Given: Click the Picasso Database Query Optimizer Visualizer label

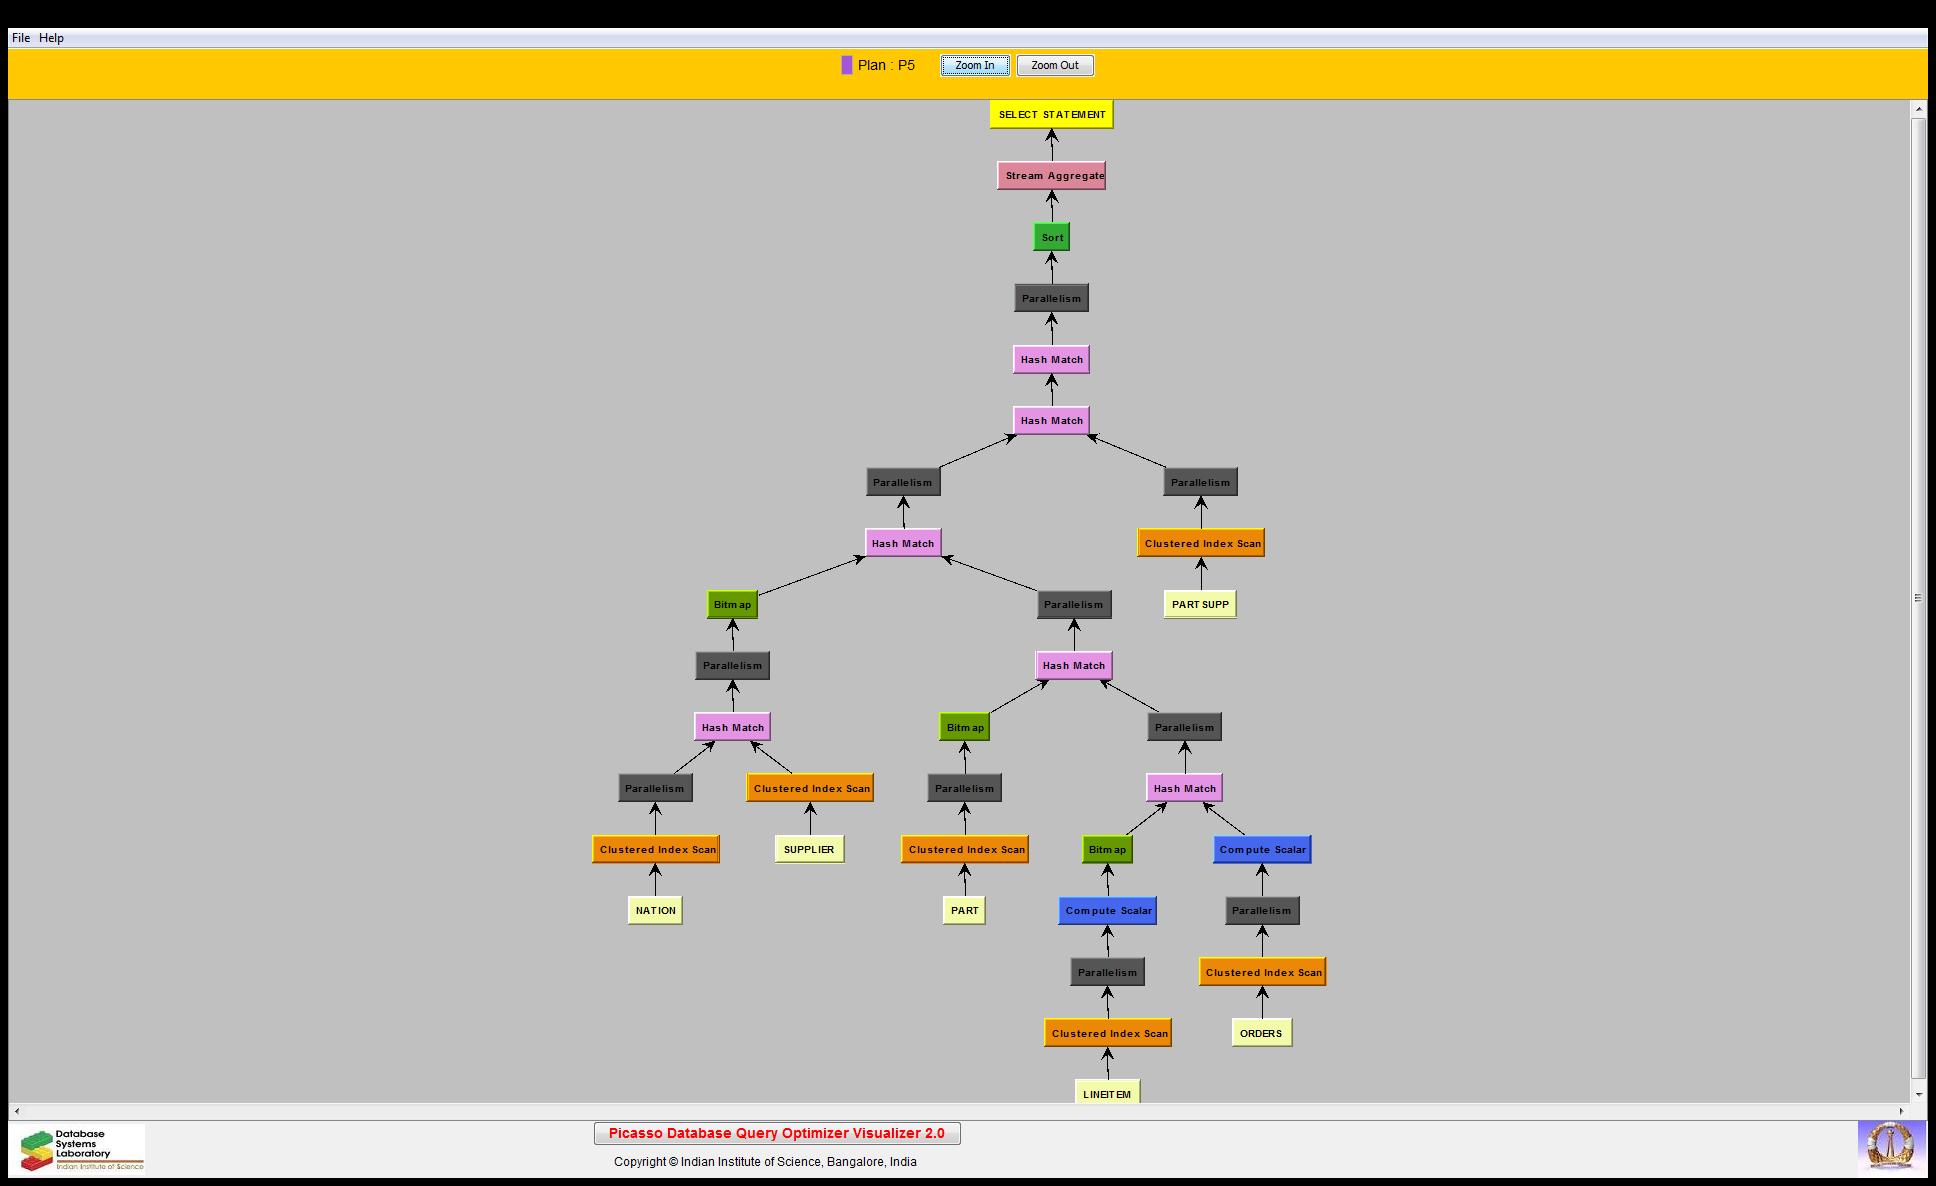Looking at the screenshot, I should pos(776,1133).
